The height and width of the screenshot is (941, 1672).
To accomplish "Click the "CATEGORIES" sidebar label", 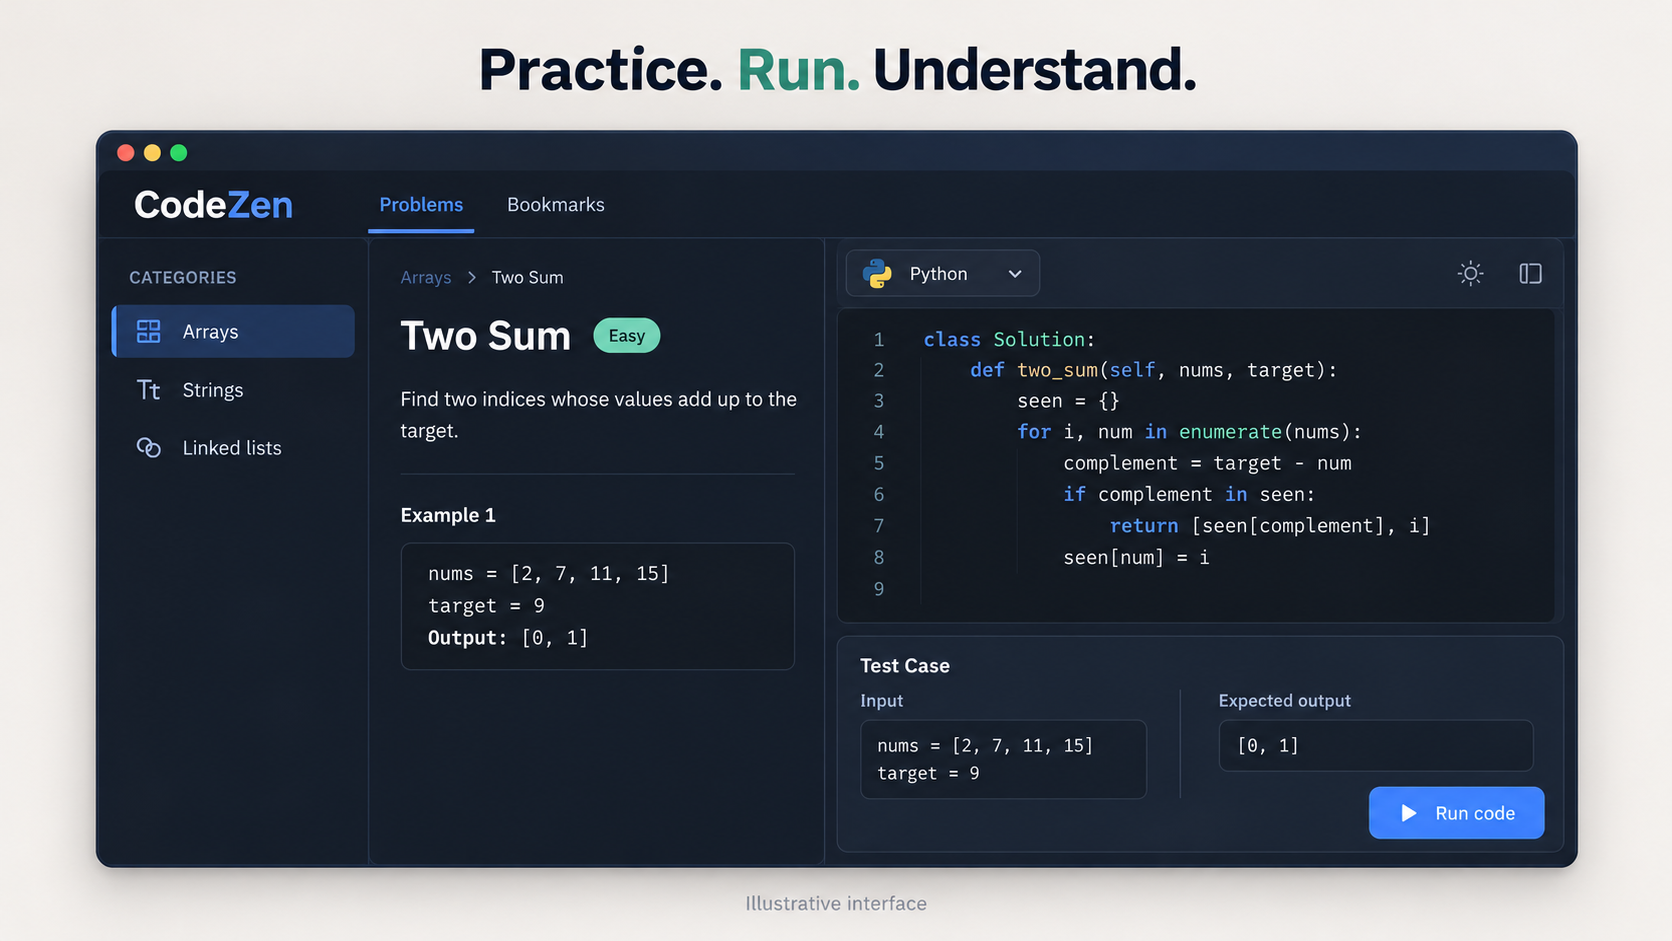I will (183, 278).
